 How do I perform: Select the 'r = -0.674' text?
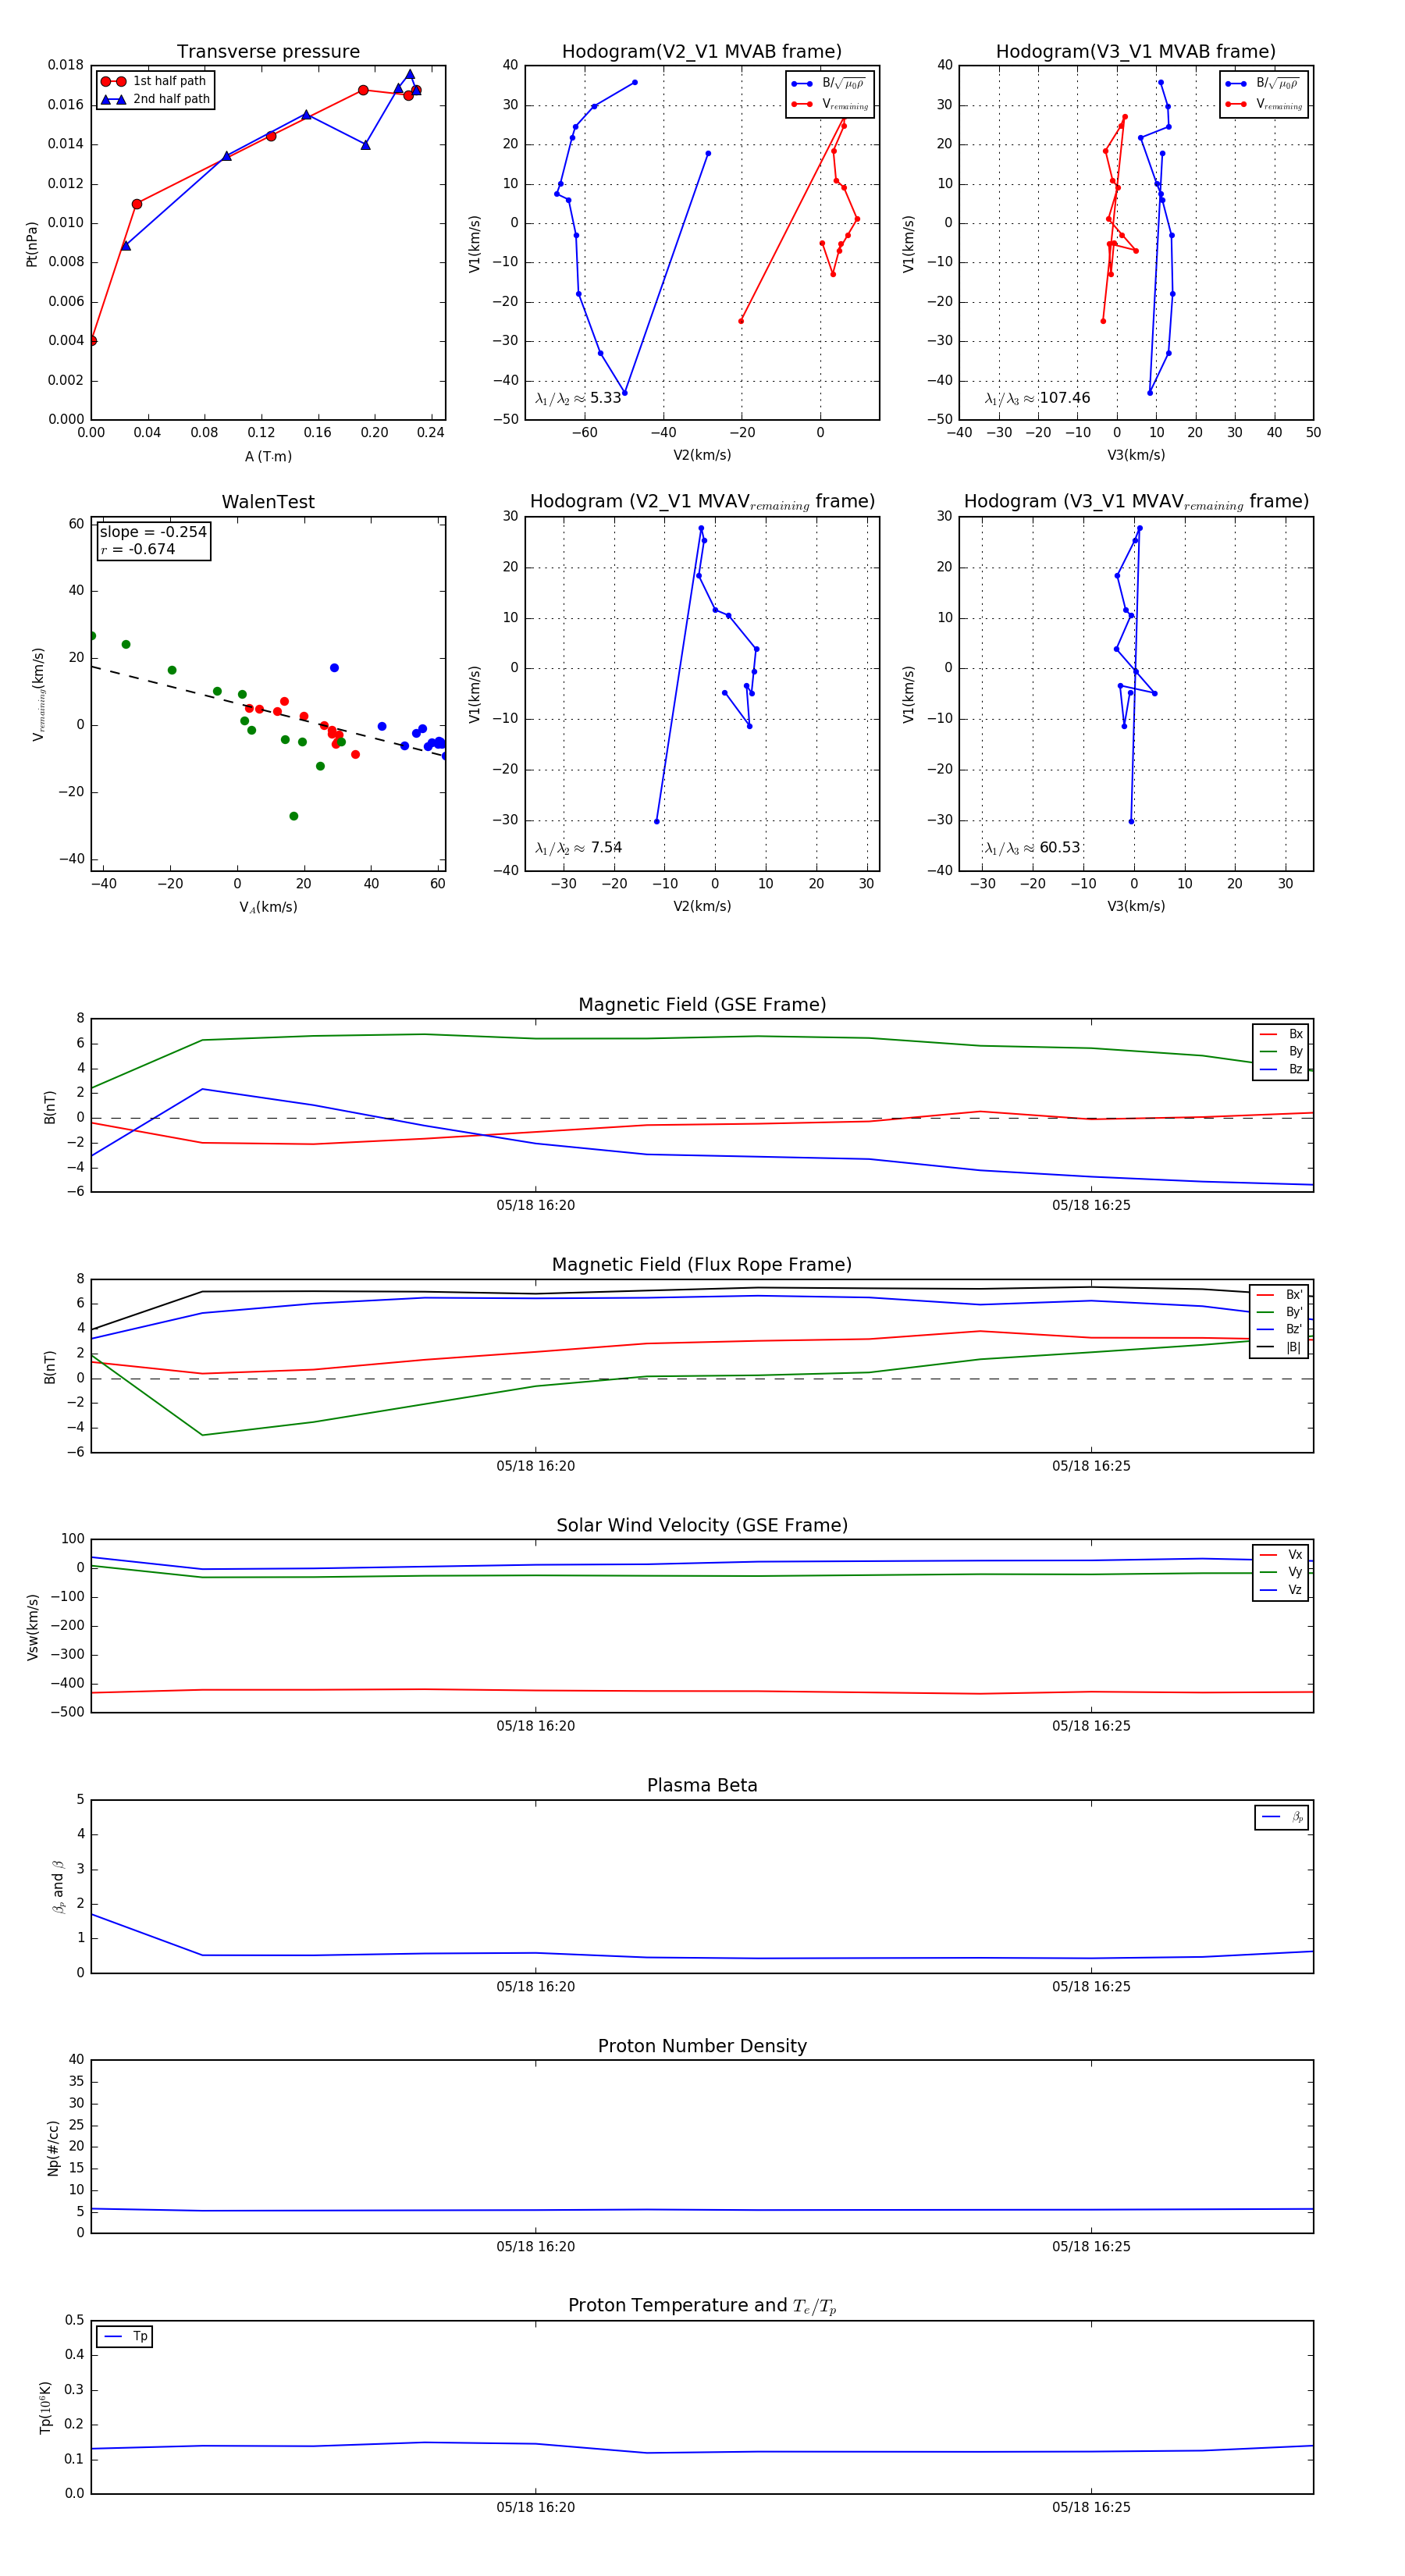[138, 549]
